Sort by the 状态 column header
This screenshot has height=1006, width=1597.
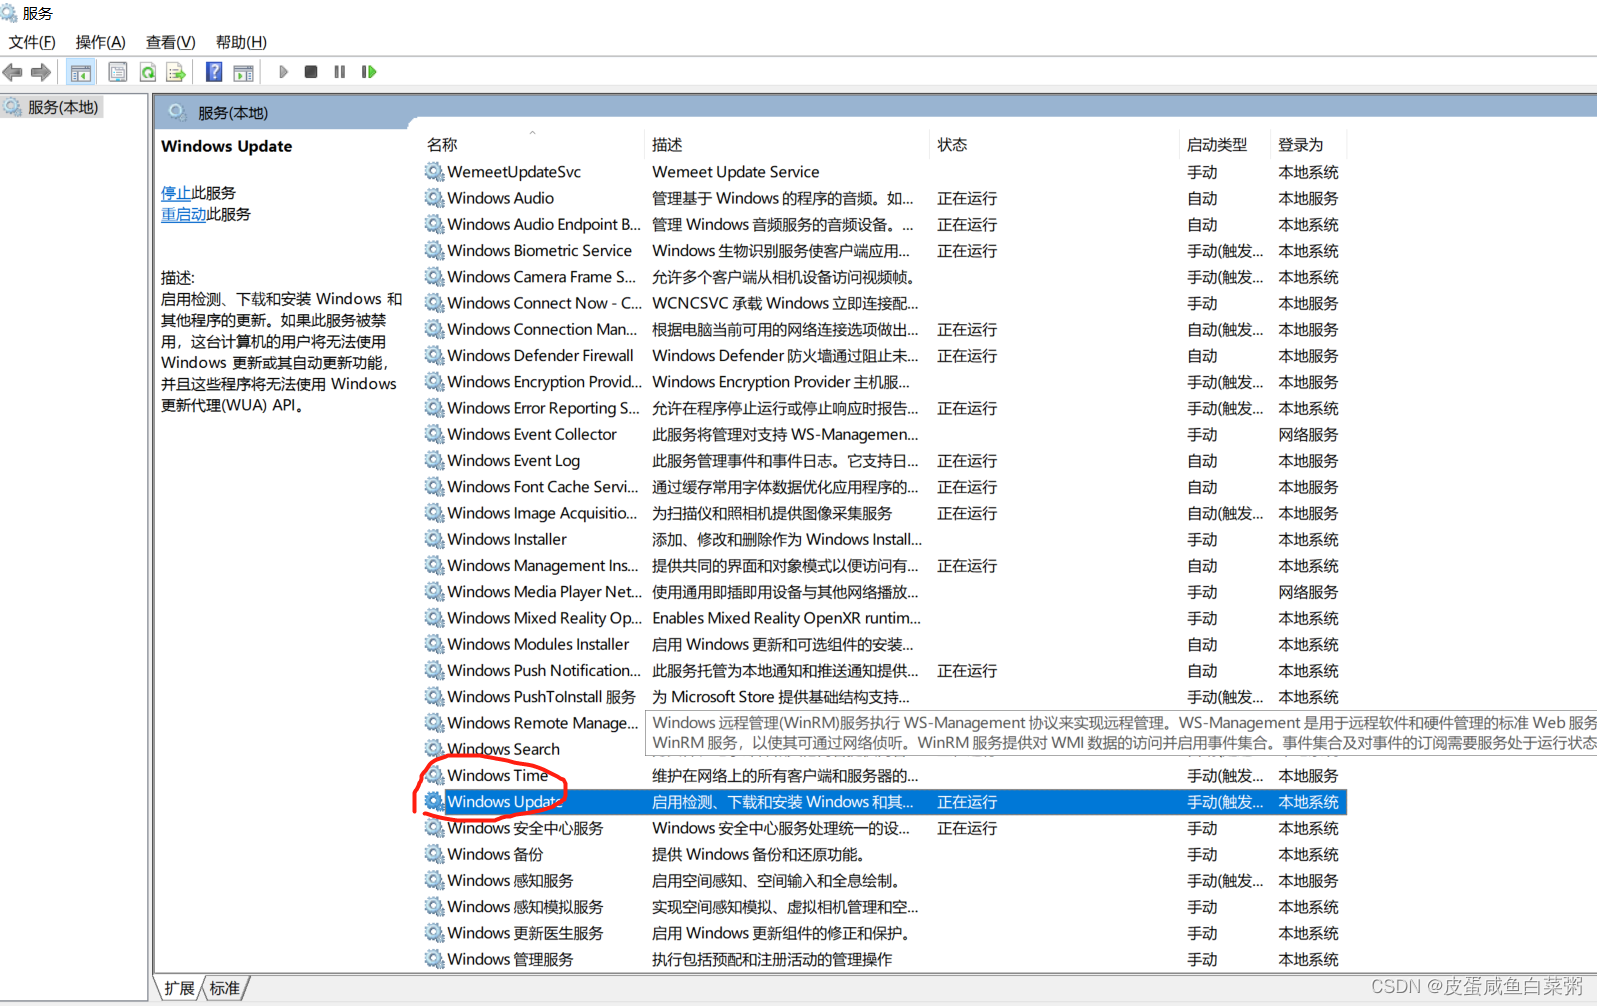coord(952,145)
